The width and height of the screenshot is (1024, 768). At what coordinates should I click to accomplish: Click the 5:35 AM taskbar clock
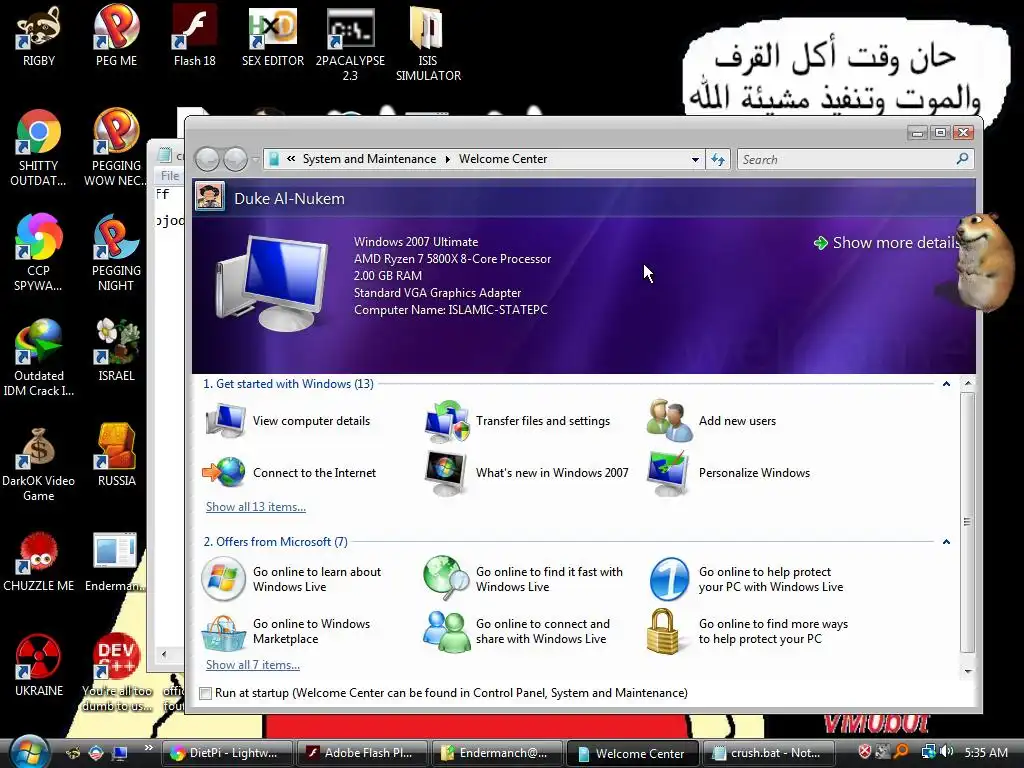(986, 752)
